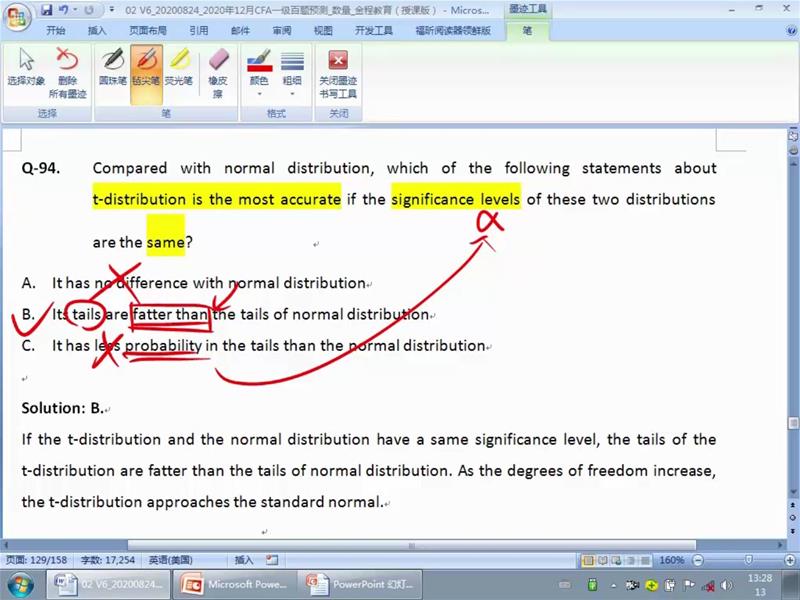
Task: Open the ink color (颜色) dropdown
Action: pos(258,72)
